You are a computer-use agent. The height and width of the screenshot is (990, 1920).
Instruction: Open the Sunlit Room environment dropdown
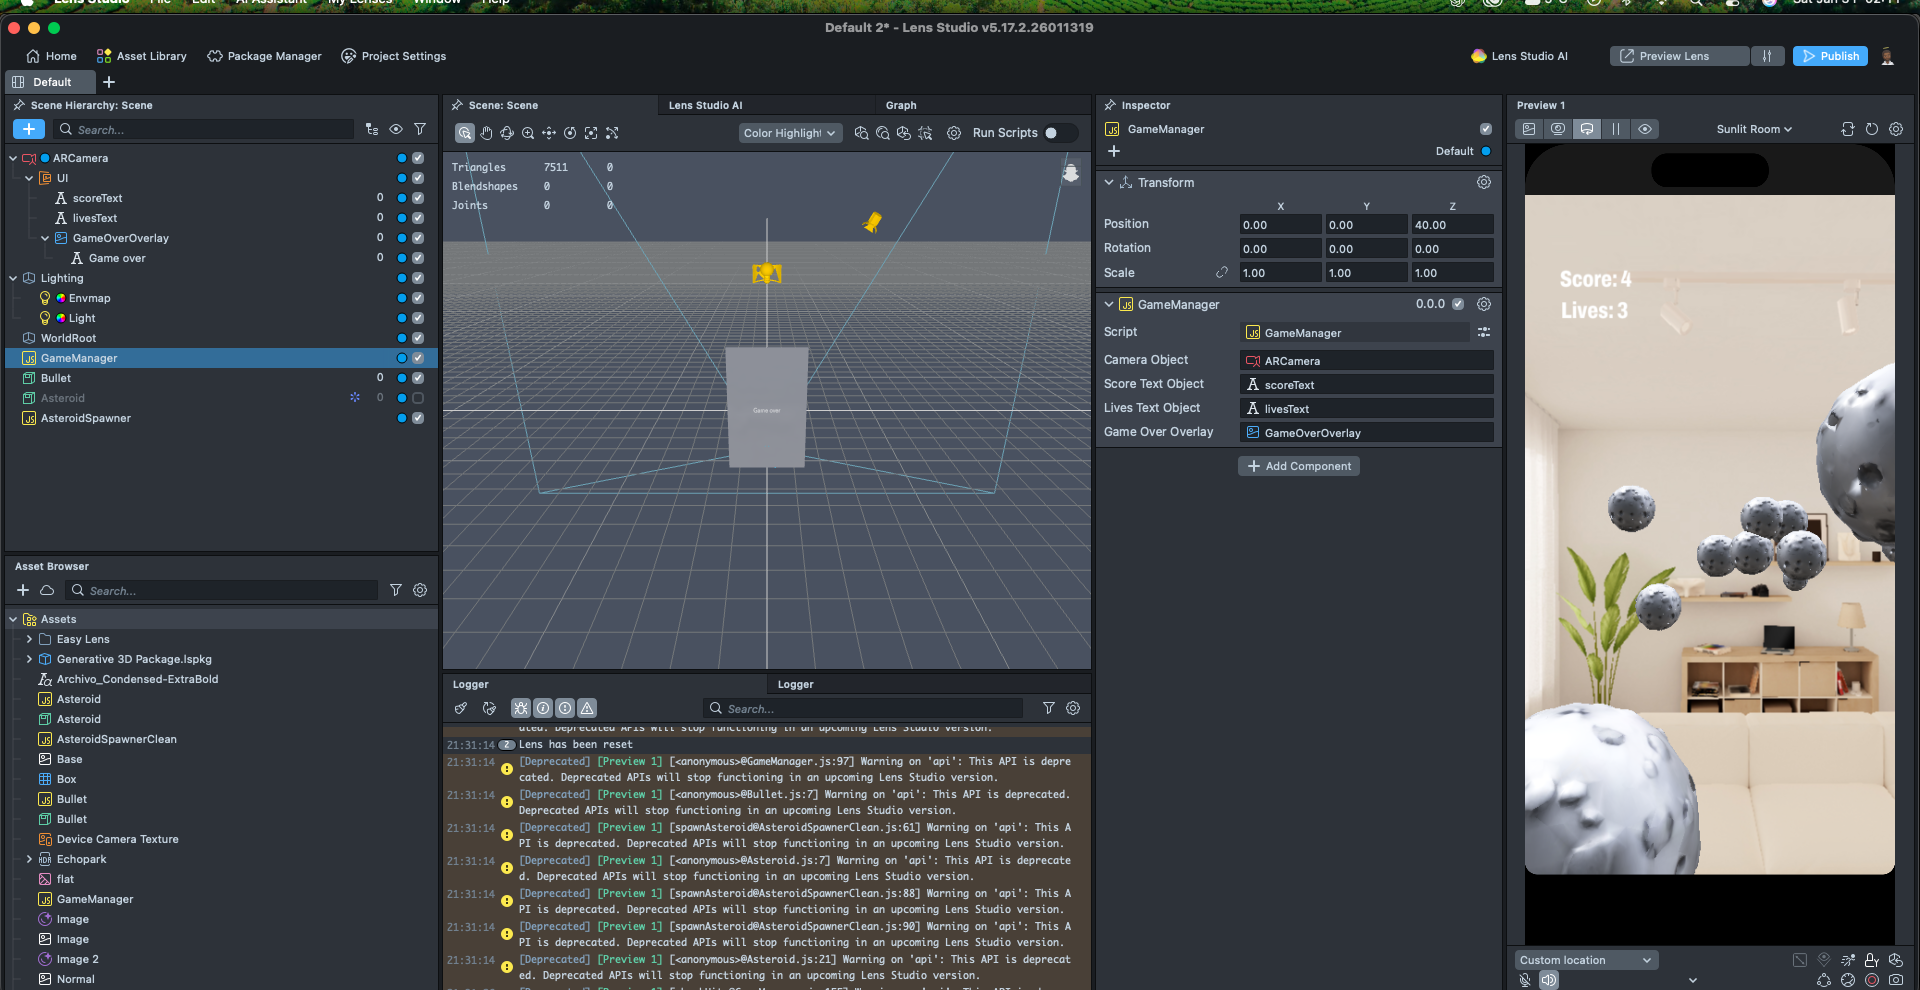click(x=1754, y=129)
